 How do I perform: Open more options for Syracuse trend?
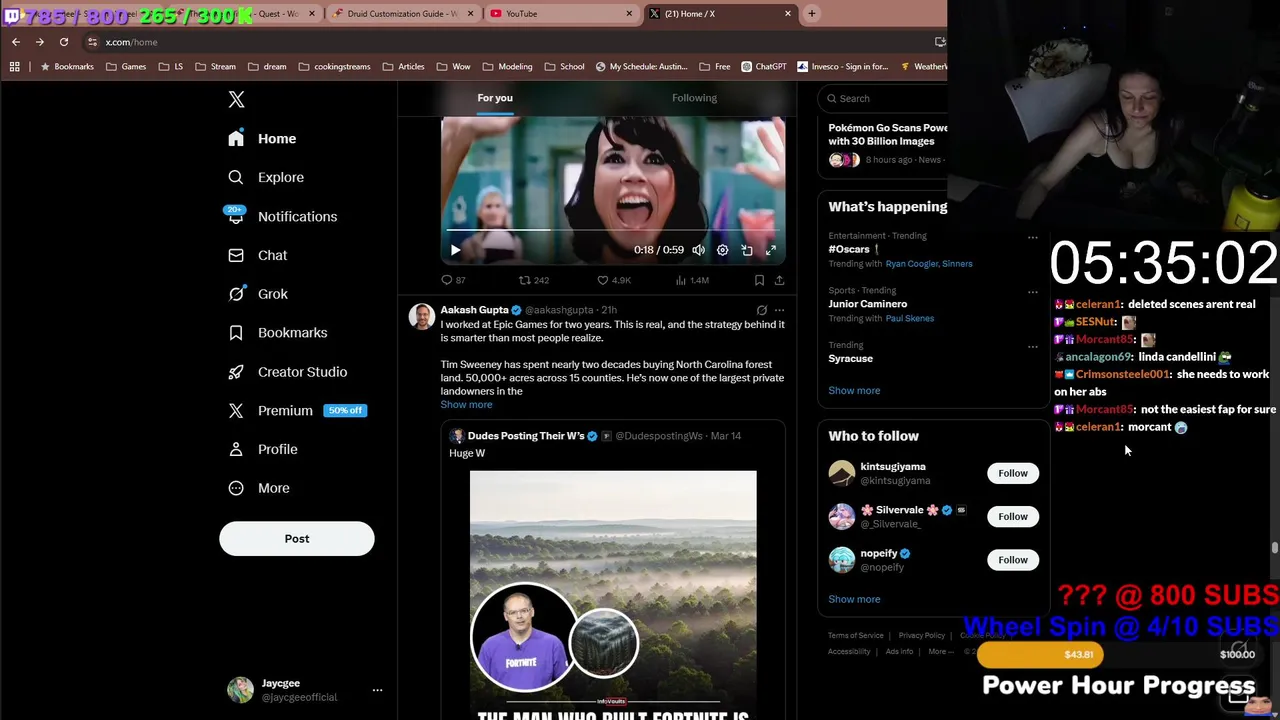click(x=1033, y=346)
